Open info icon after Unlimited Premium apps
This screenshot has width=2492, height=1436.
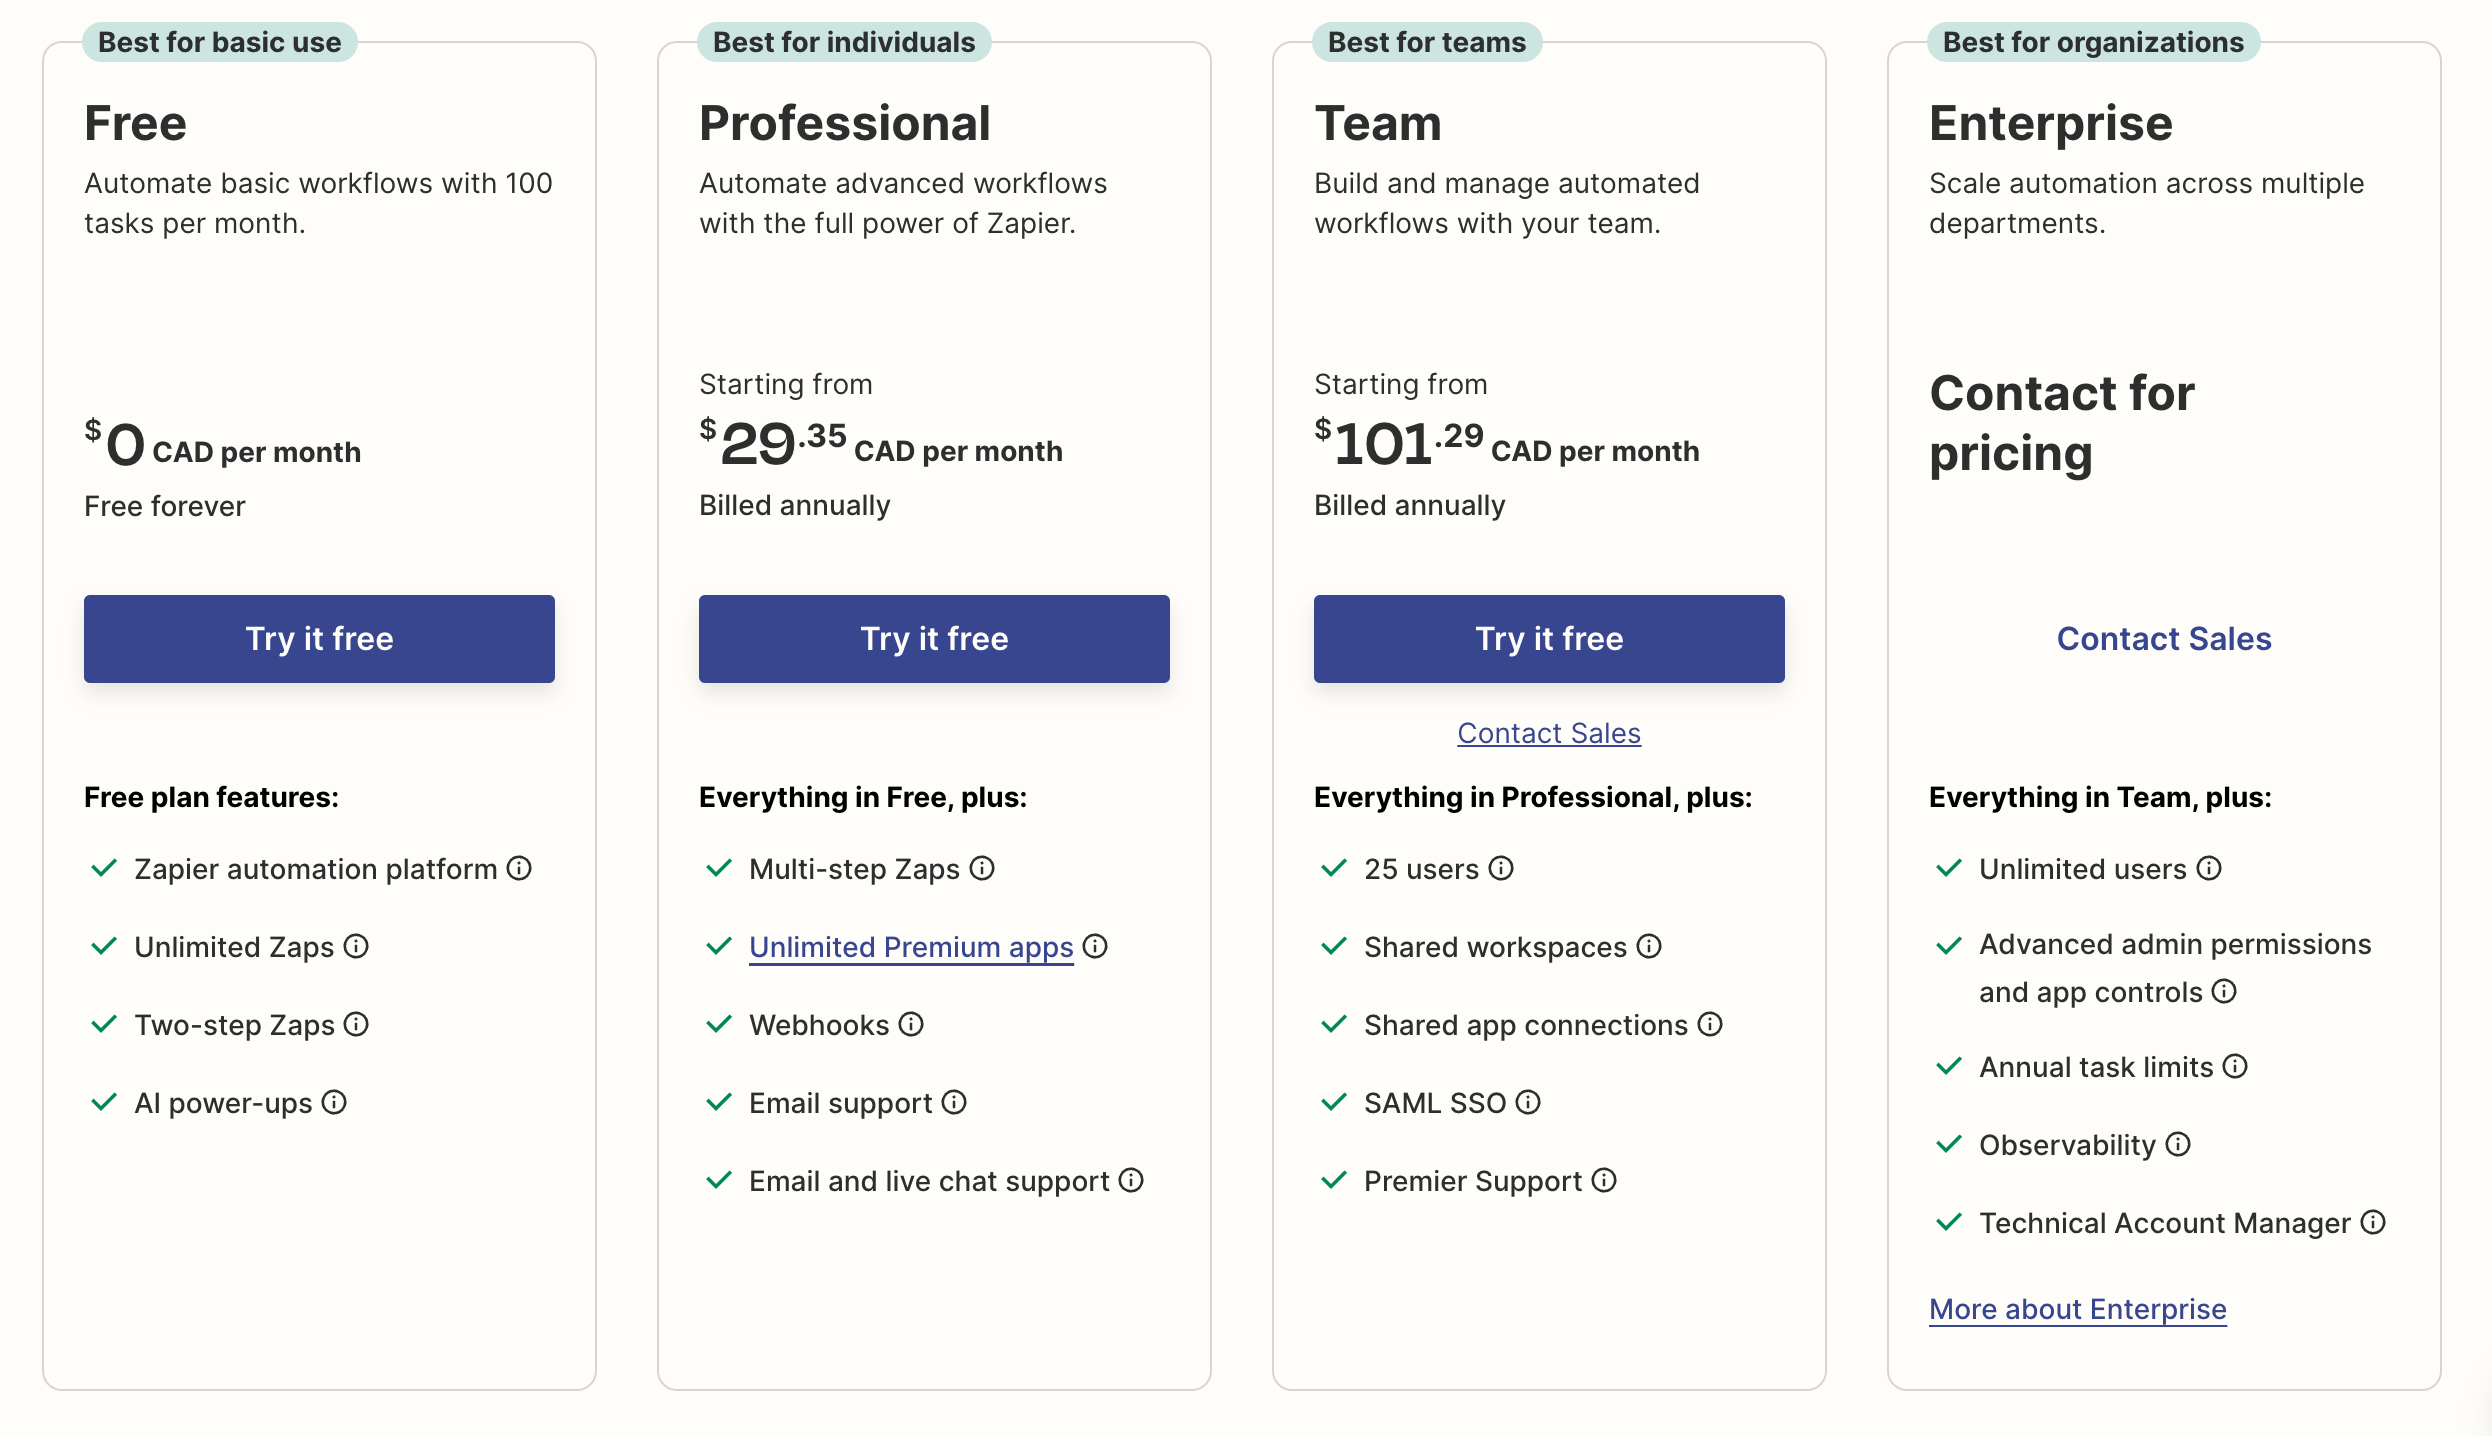1095,946
